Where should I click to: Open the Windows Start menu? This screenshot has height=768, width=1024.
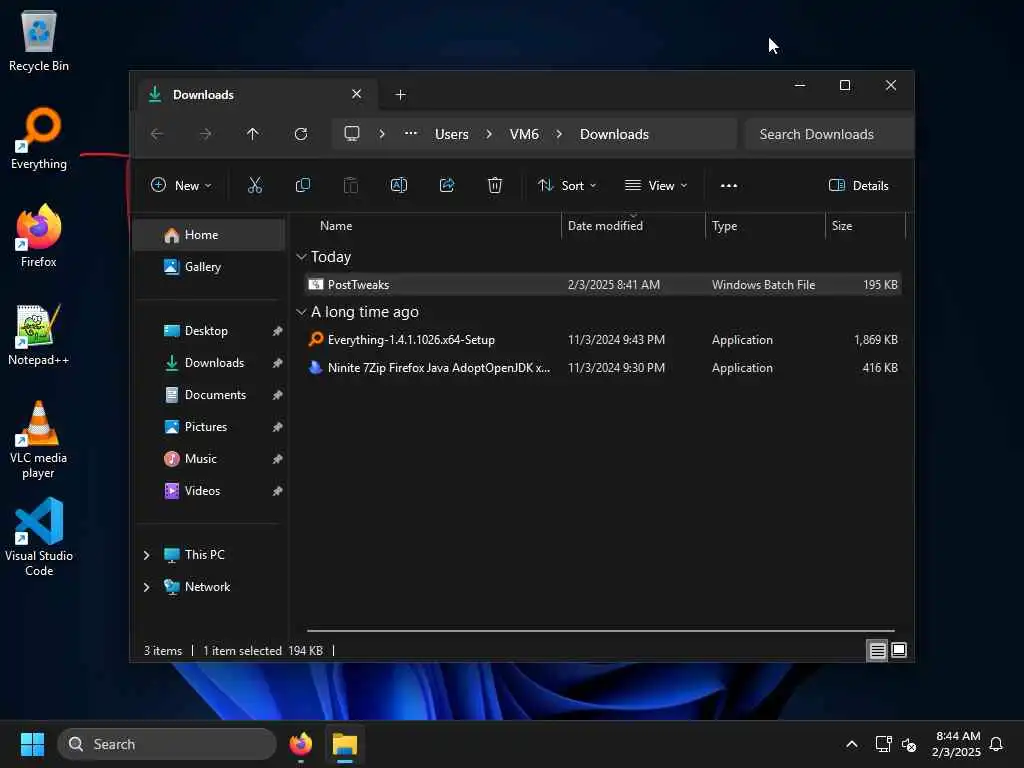pos(32,744)
